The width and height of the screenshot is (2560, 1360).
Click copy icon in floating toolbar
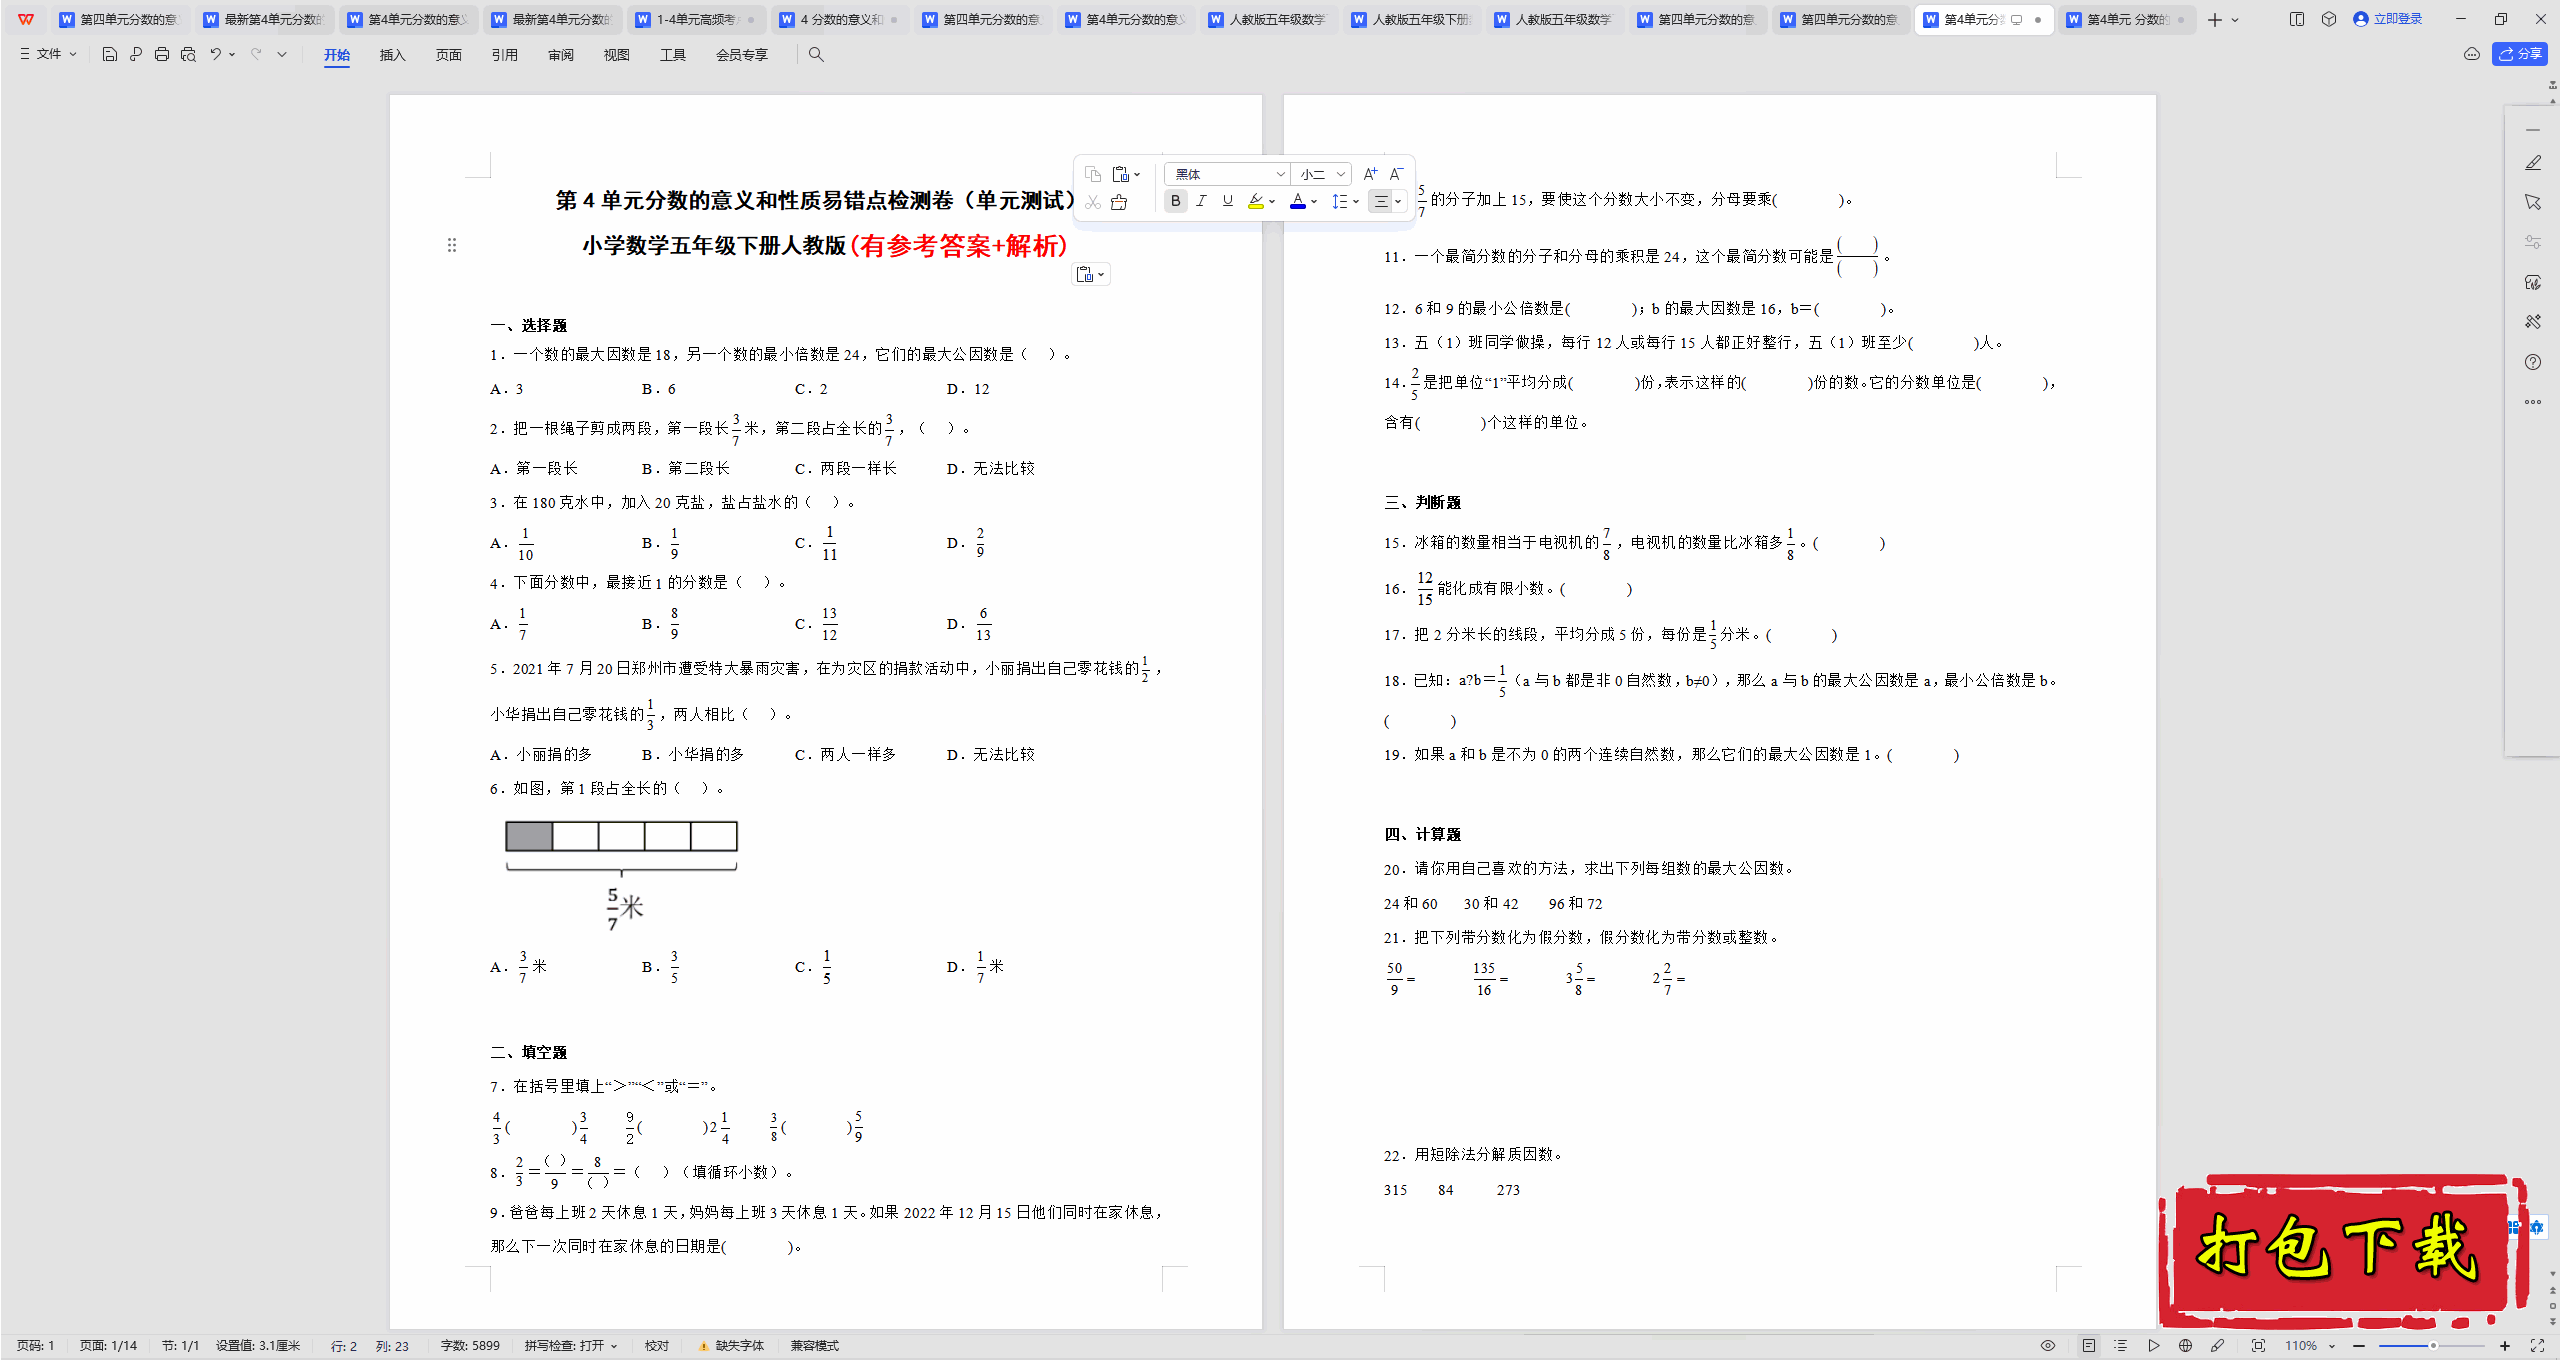click(1093, 174)
